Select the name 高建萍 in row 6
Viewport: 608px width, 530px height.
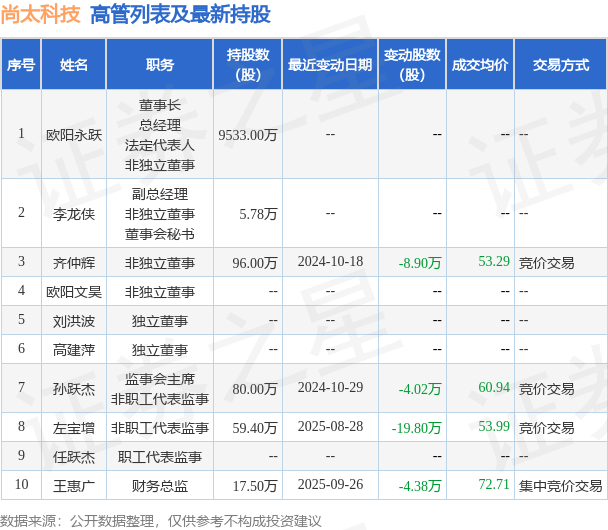pyautogui.click(x=74, y=350)
